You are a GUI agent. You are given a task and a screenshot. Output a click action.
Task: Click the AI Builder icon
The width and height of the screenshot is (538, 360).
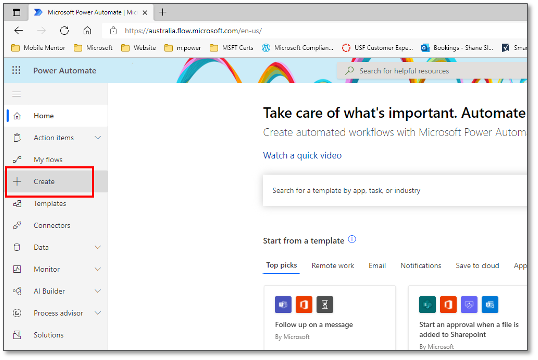tap(17, 291)
